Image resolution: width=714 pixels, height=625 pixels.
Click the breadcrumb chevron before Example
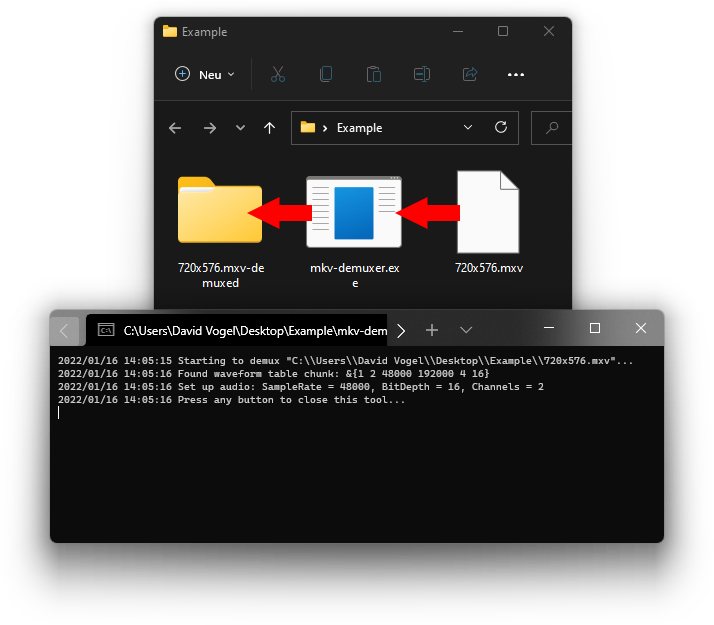325,128
